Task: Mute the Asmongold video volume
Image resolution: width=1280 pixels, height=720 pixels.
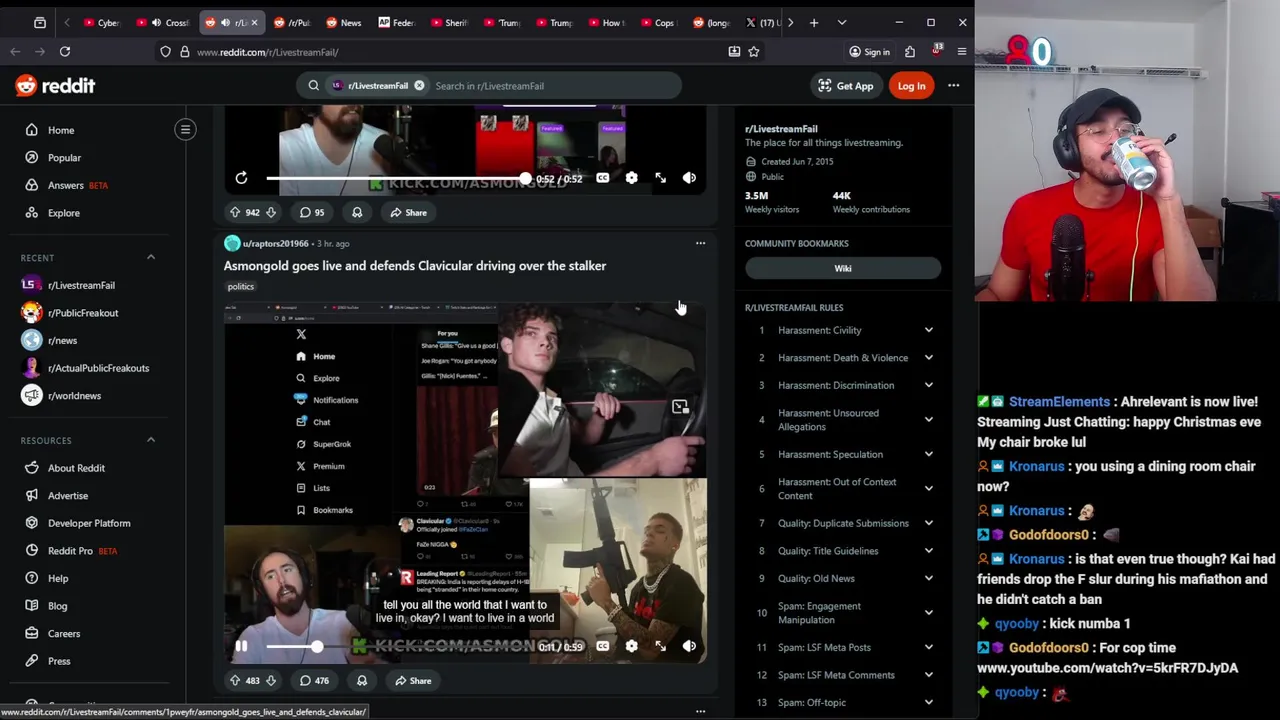Action: pyautogui.click(x=689, y=646)
